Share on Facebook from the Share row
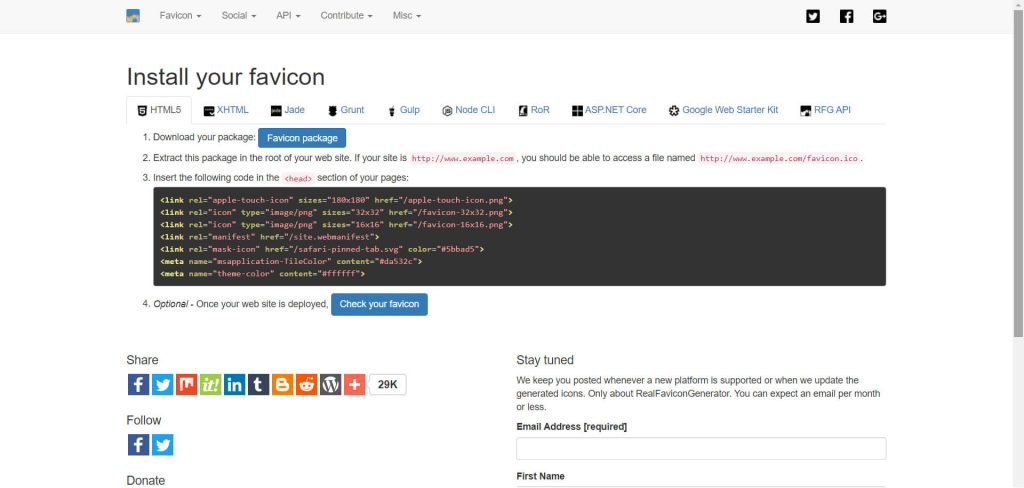The height and width of the screenshot is (488, 1024). (138, 384)
